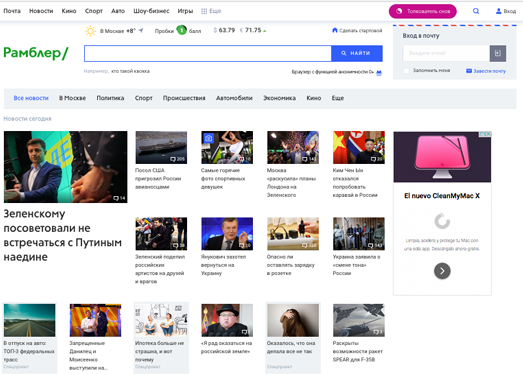The image size is (523, 375).
Task: Click Браузер с функцией анонимности link
Action: [333, 72]
